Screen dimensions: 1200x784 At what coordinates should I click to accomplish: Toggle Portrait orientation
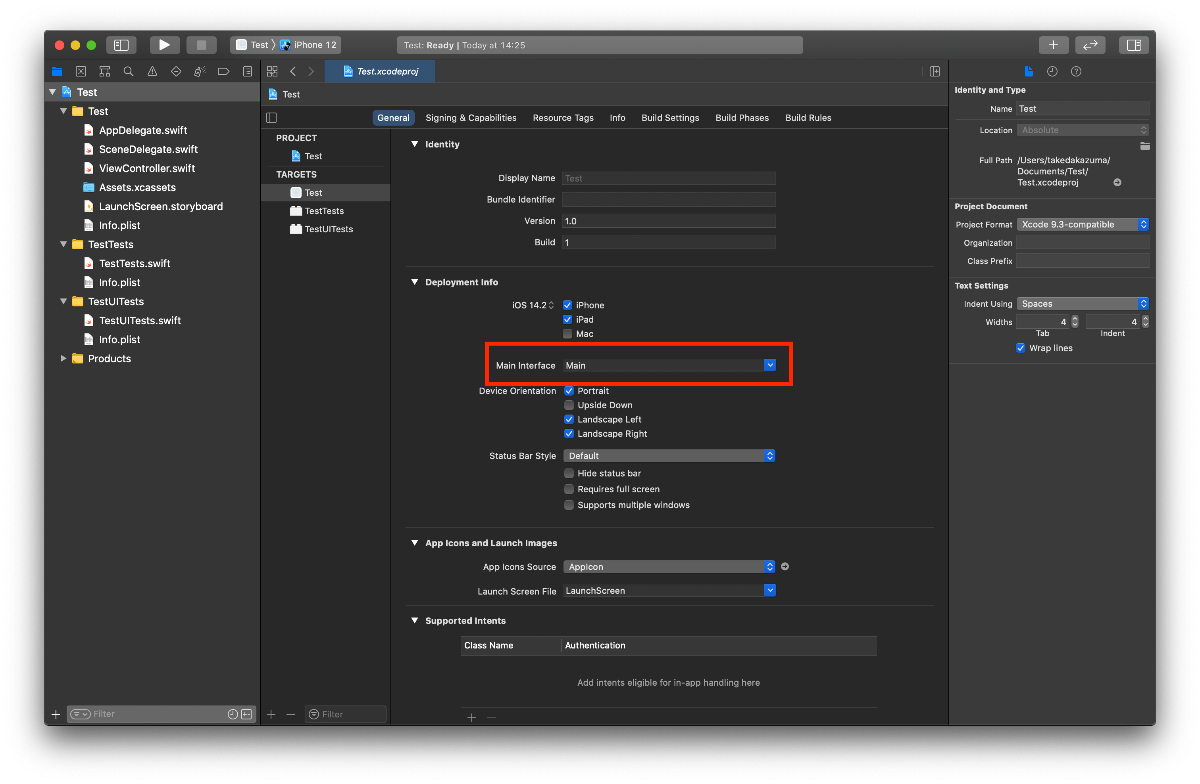[x=569, y=391]
